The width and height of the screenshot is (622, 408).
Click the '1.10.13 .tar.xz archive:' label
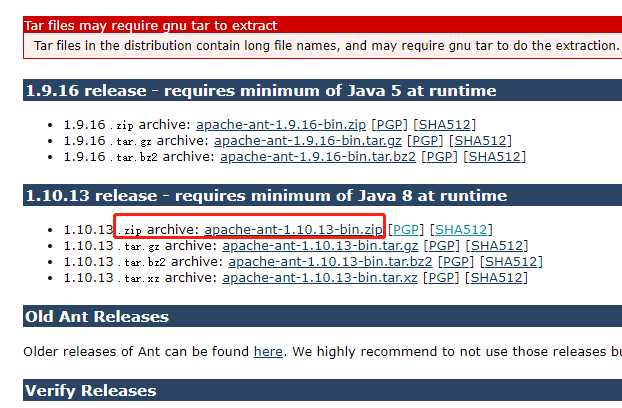[x=140, y=278]
